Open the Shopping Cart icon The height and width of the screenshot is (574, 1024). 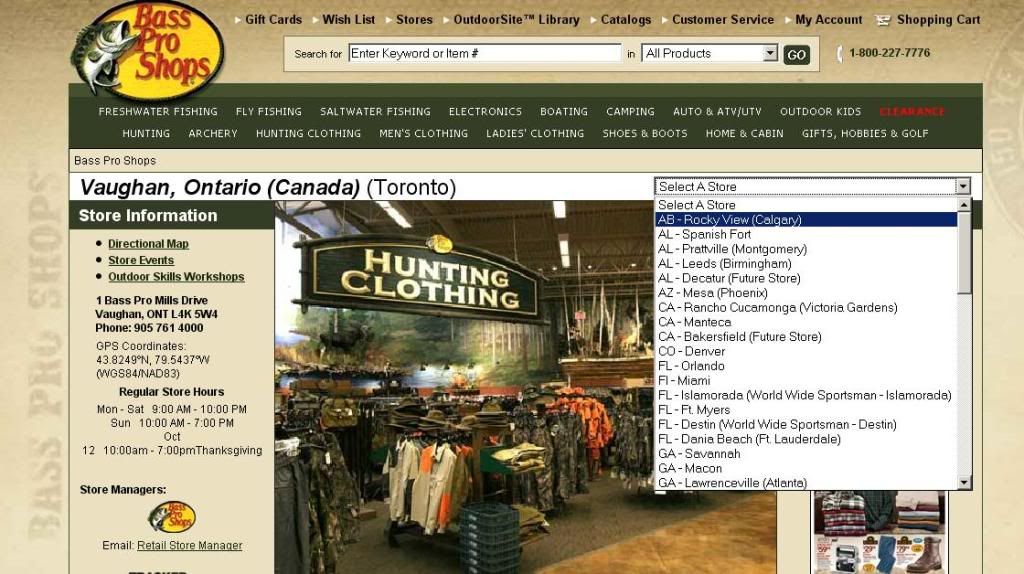click(883, 20)
